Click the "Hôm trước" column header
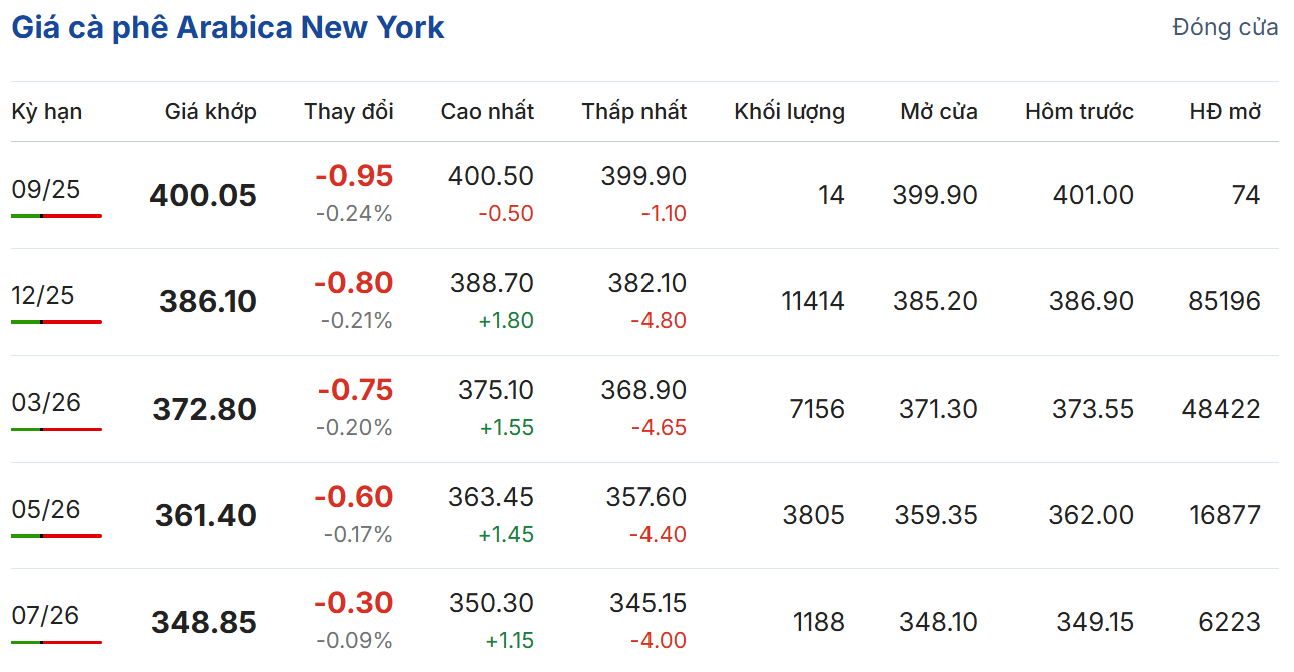The width and height of the screenshot is (1294, 672). (x=1079, y=111)
